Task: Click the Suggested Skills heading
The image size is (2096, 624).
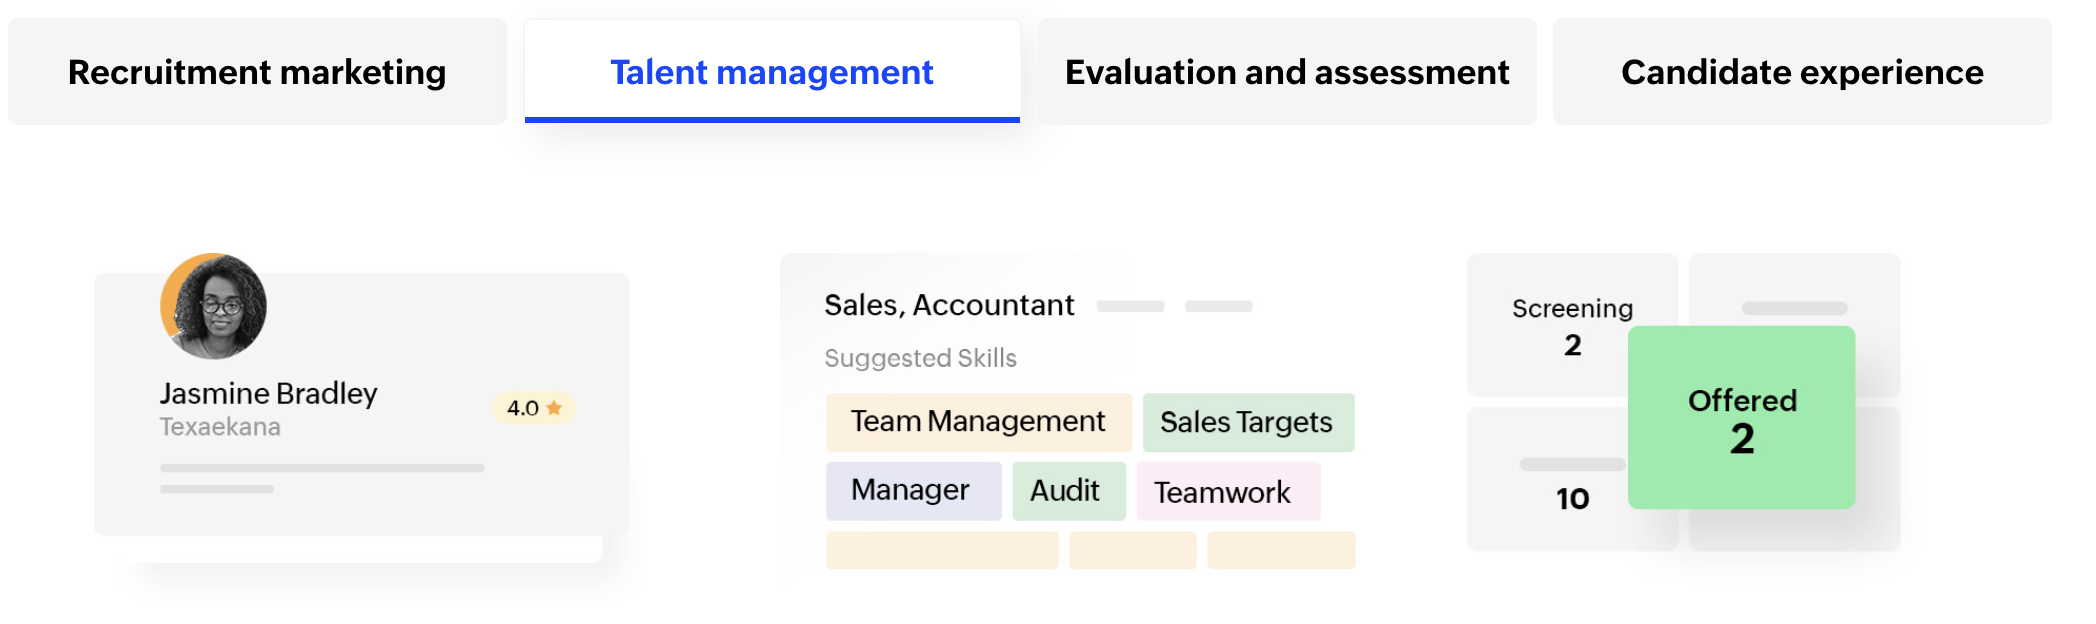Action: (920, 358)
